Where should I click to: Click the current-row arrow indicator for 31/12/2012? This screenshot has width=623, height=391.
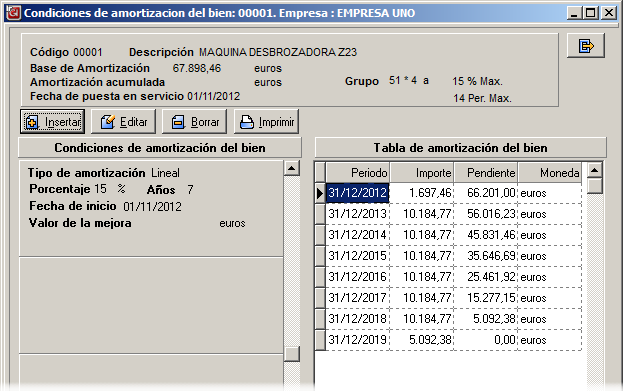(x=320, y=193)
